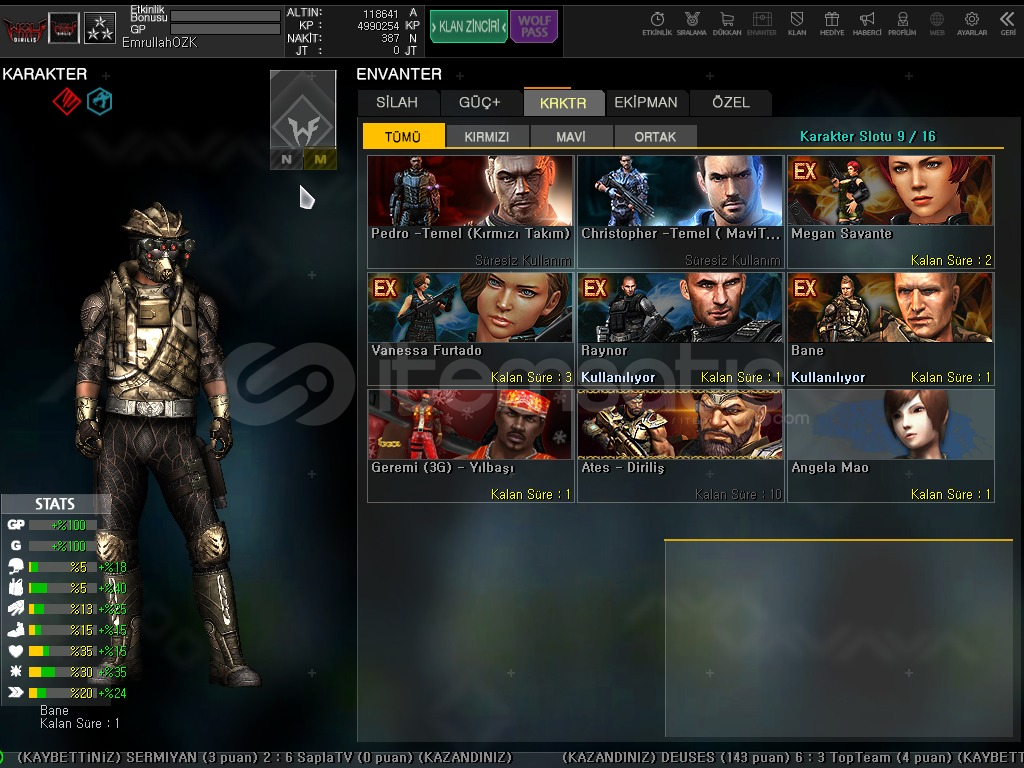The width and height of the screenshot is (1024, 768).
Task: Go back with the Geri arrow icon
Action: [1008, 24]
